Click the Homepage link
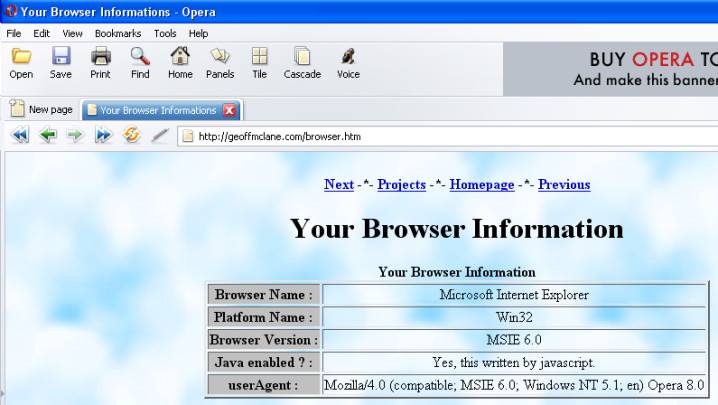This screenshot has width=718, height=405. click(481, 185)
